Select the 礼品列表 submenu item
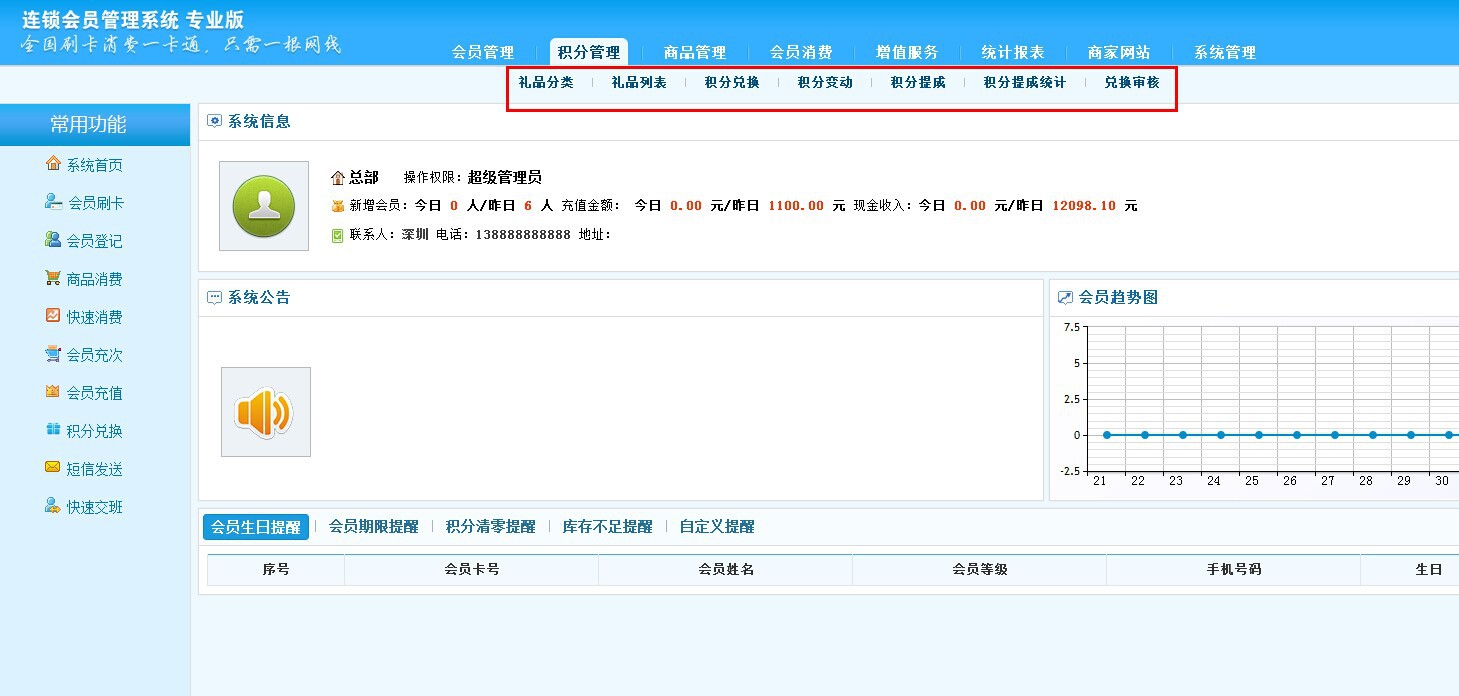 639,83
